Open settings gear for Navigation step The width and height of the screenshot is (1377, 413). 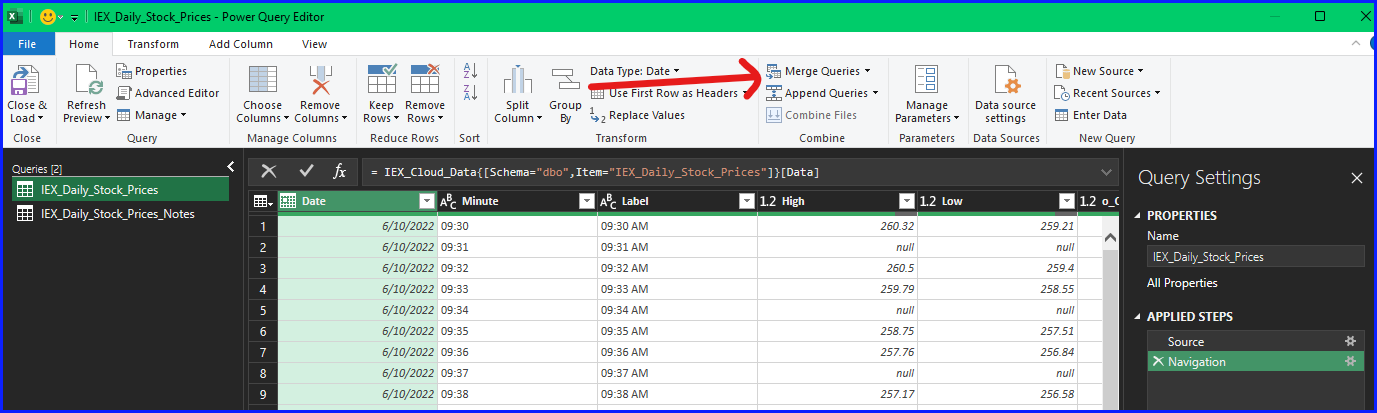[x=1350, y=361]
